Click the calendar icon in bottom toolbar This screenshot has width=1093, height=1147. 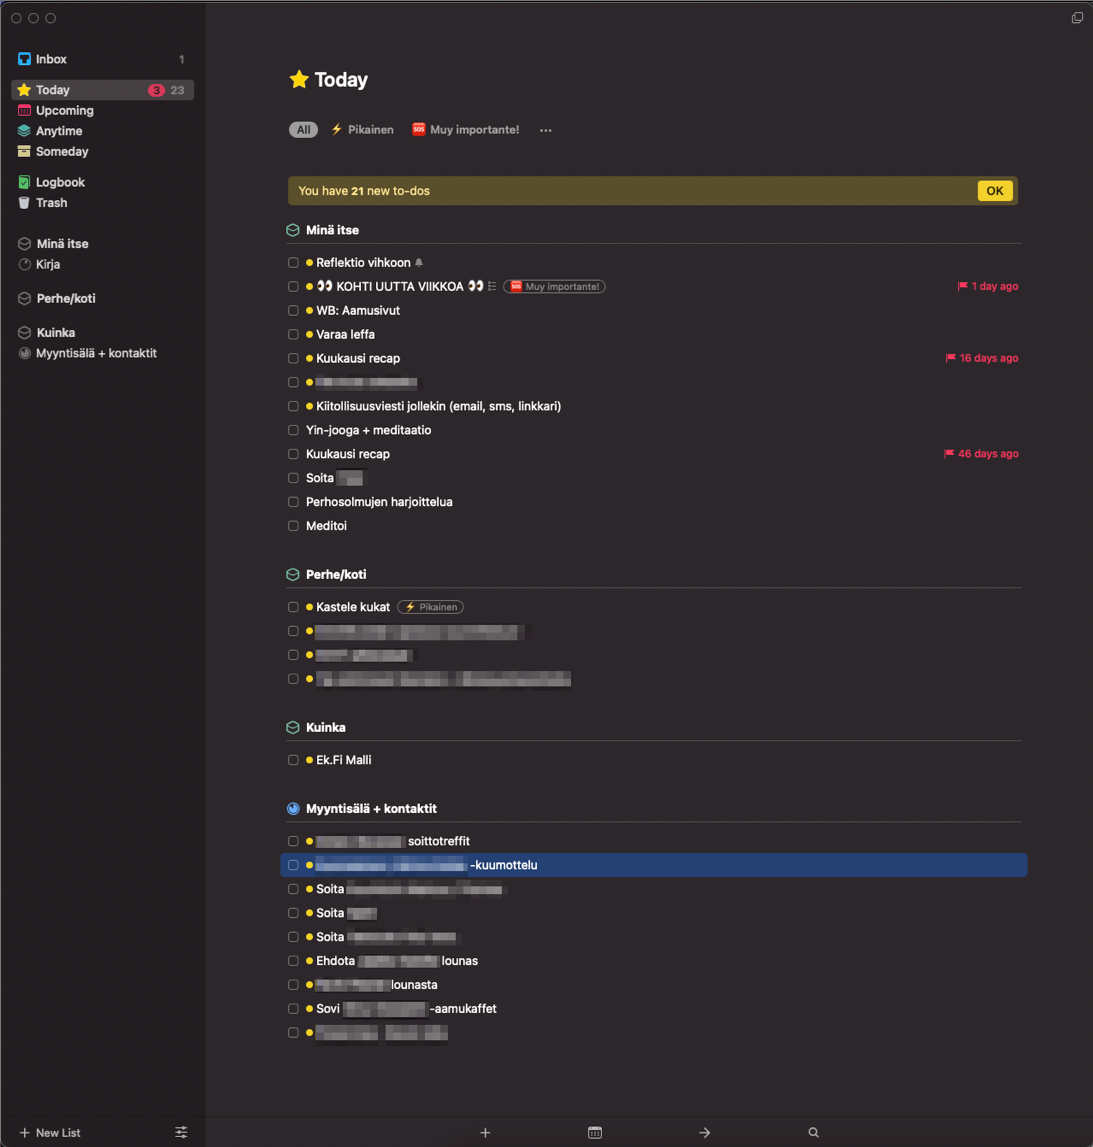[x=595, y=1133]
